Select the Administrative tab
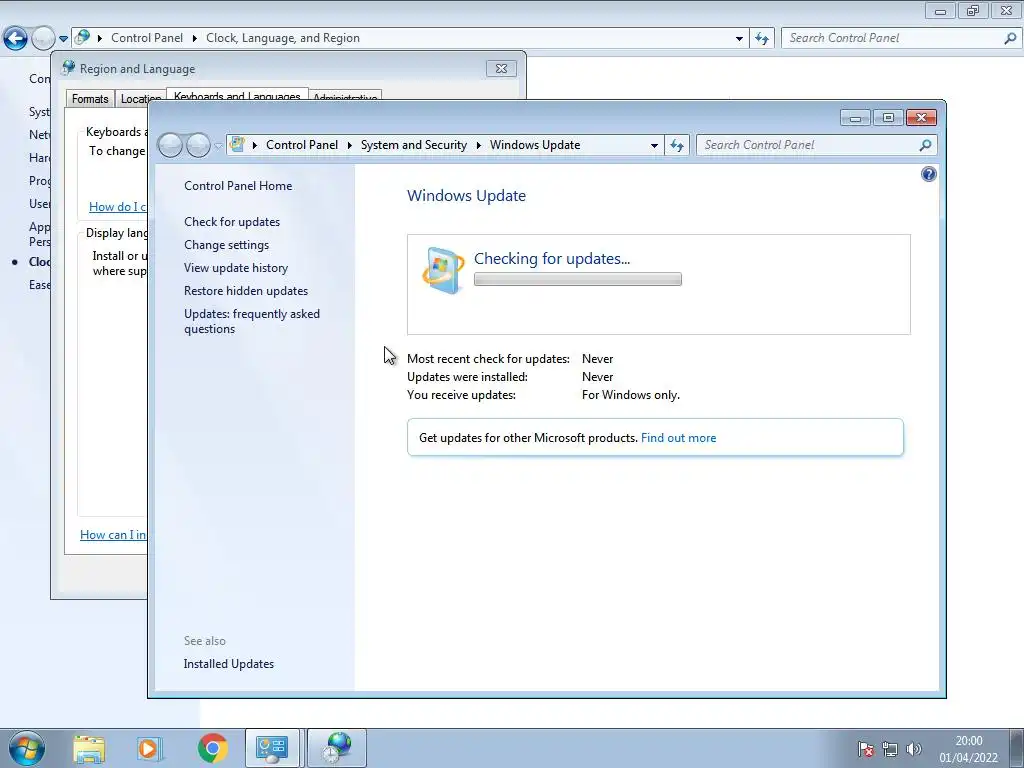1024x768 pixels. coord(345,96)
